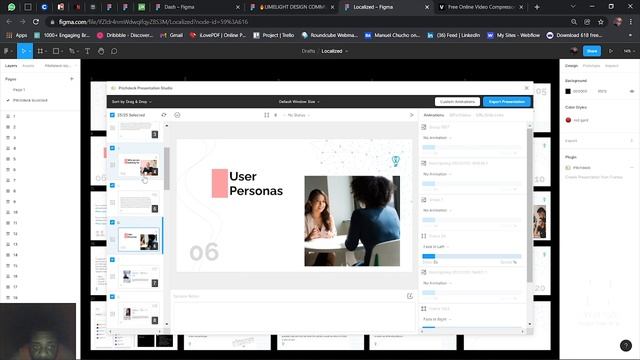Screen dimensions: 640x360
Task: Select the slide 4 thumbnail
Action: coord(138,165)
